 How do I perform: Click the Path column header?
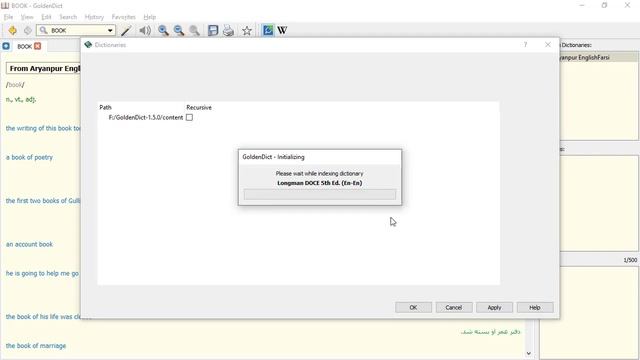point(105,107)
